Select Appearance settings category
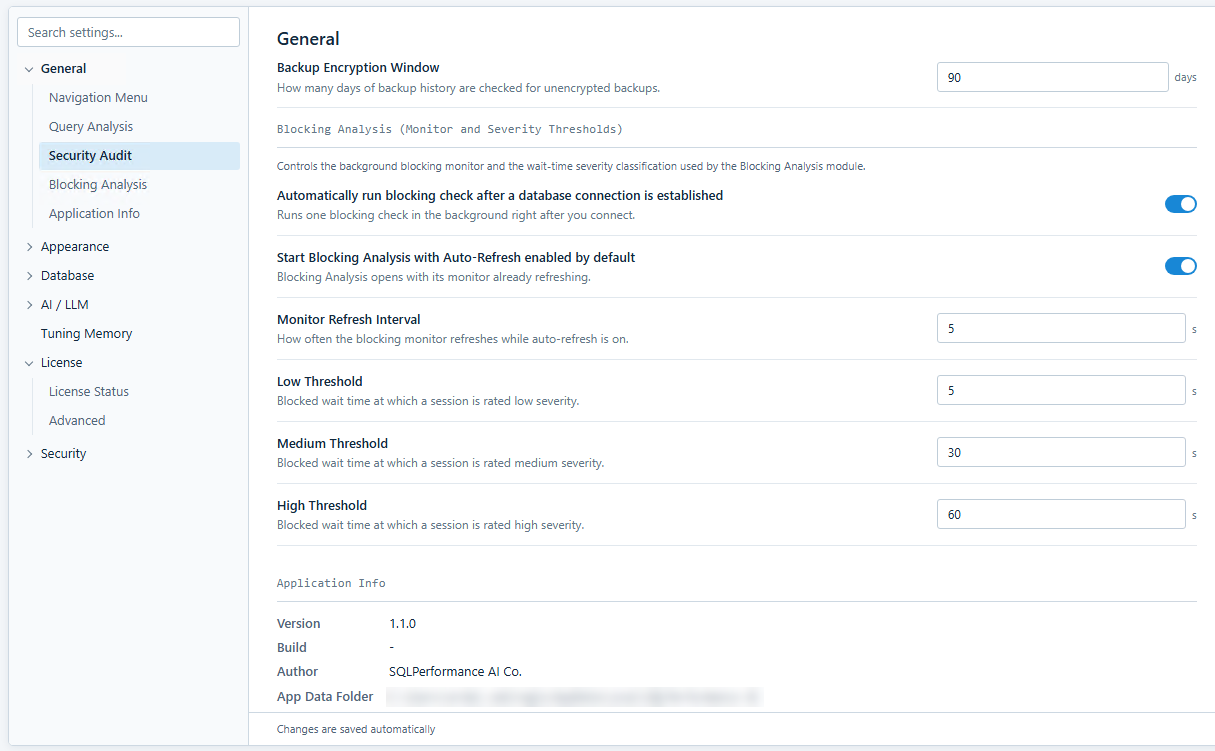 point(75,247)
